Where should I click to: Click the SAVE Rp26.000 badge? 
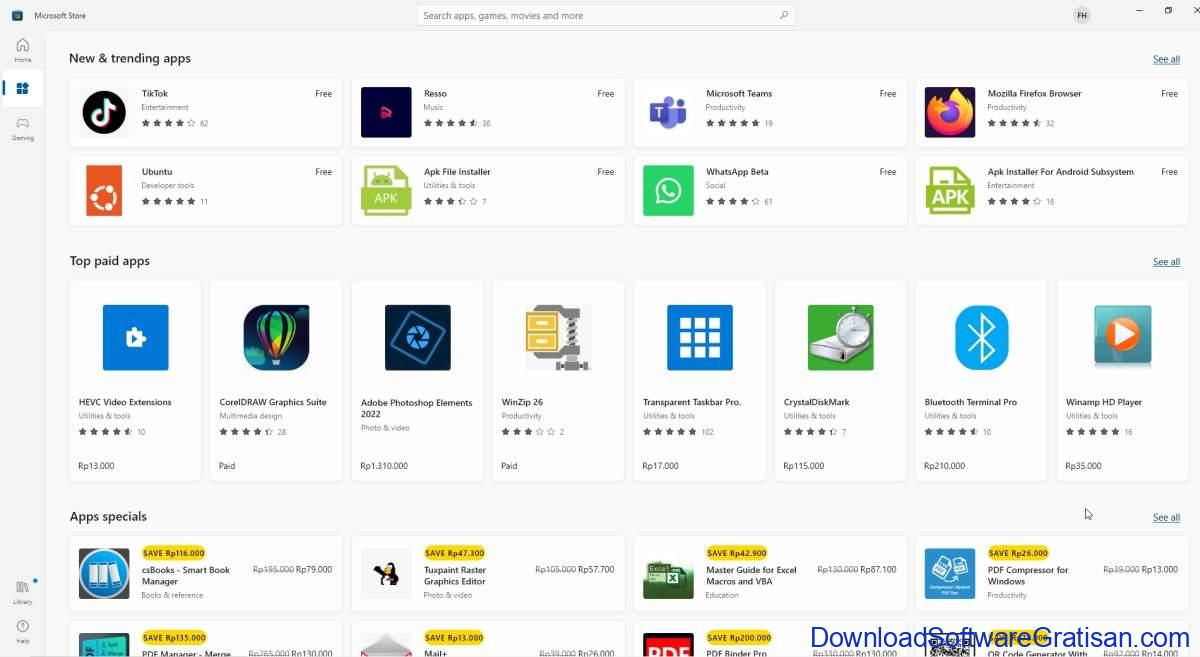[x=1018, y=553]
